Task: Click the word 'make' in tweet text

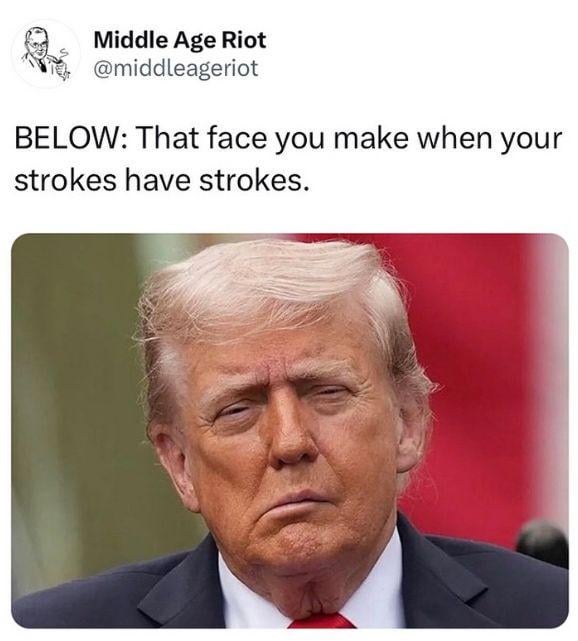Action: click(370, 139)
